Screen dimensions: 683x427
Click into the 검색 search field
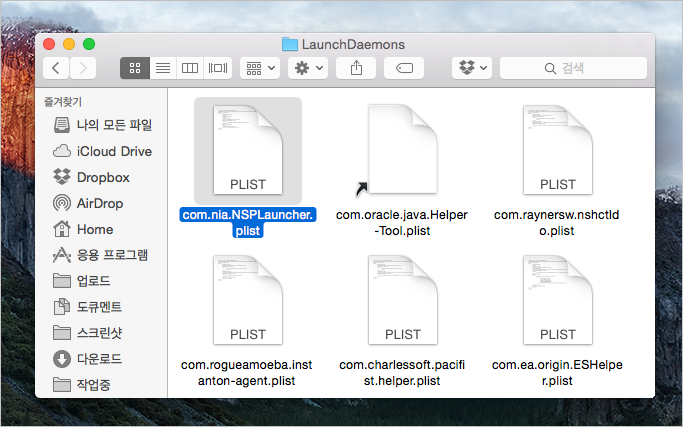pyautogui.click(x=573, y=68)
